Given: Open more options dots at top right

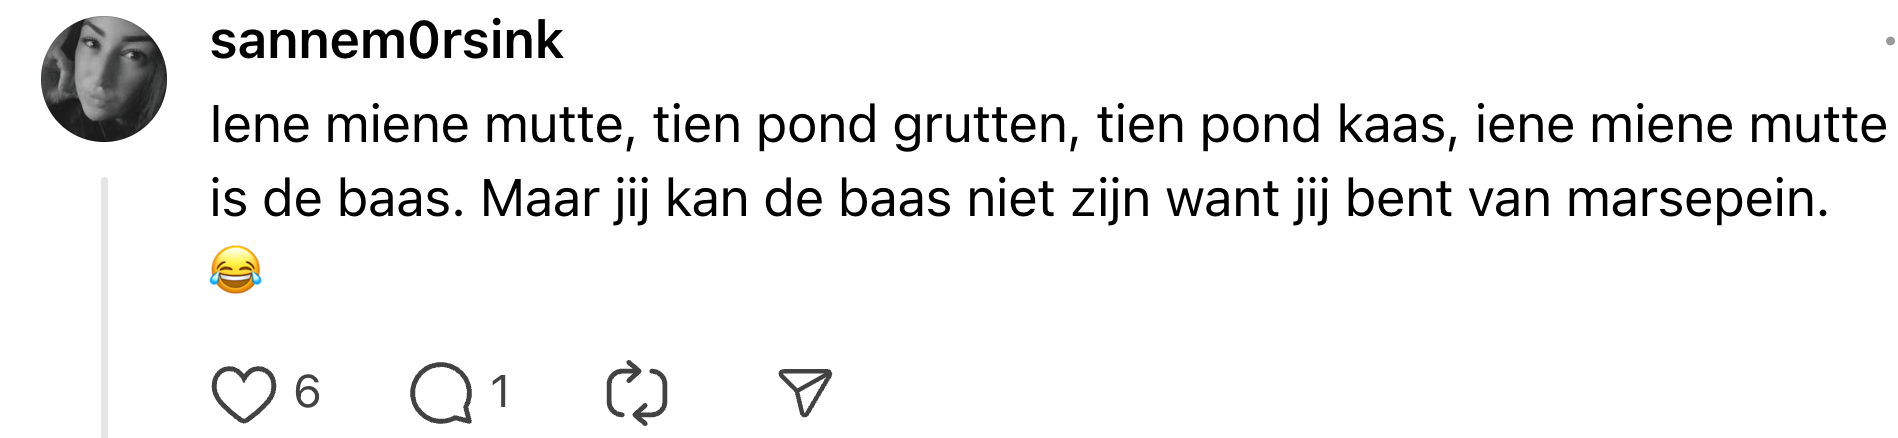Looking at the screenshot, I should (1889, 41).
